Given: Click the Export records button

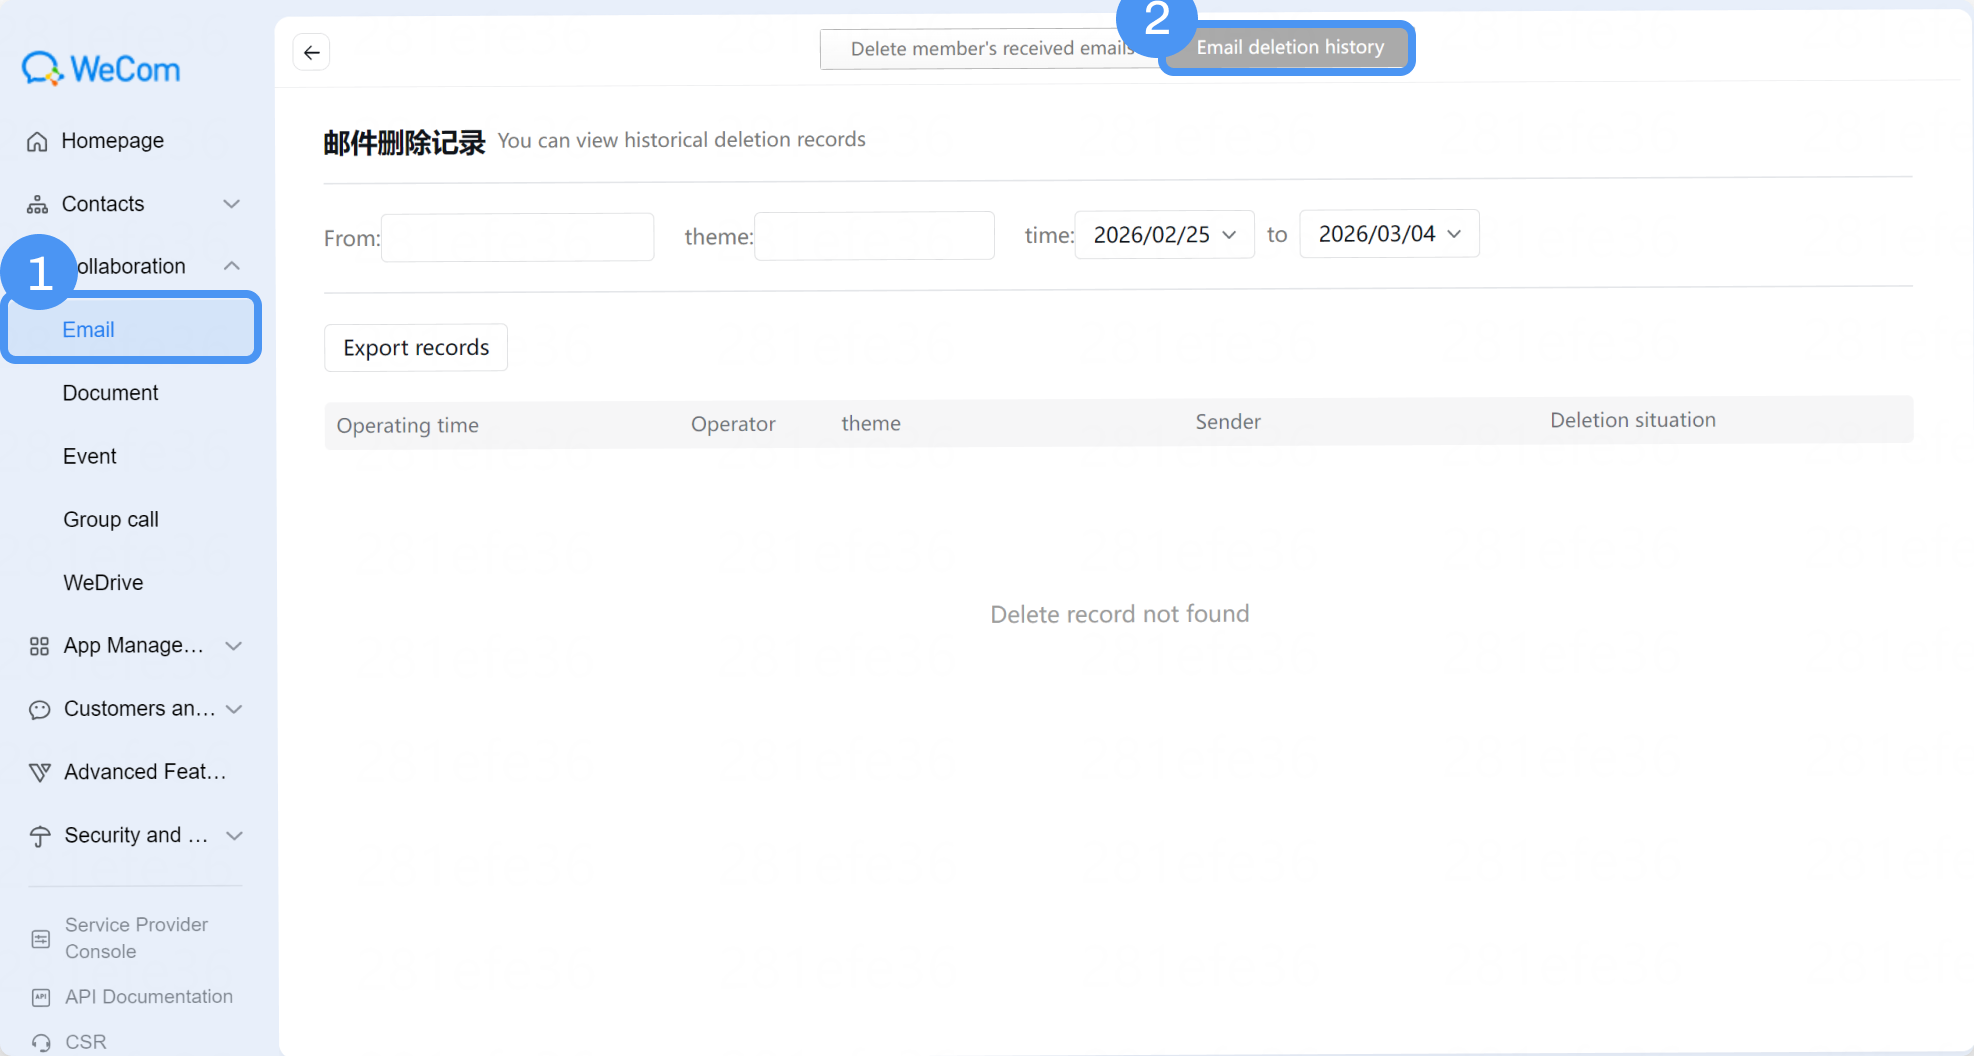Looking at the screenshot, I should 416,348.
